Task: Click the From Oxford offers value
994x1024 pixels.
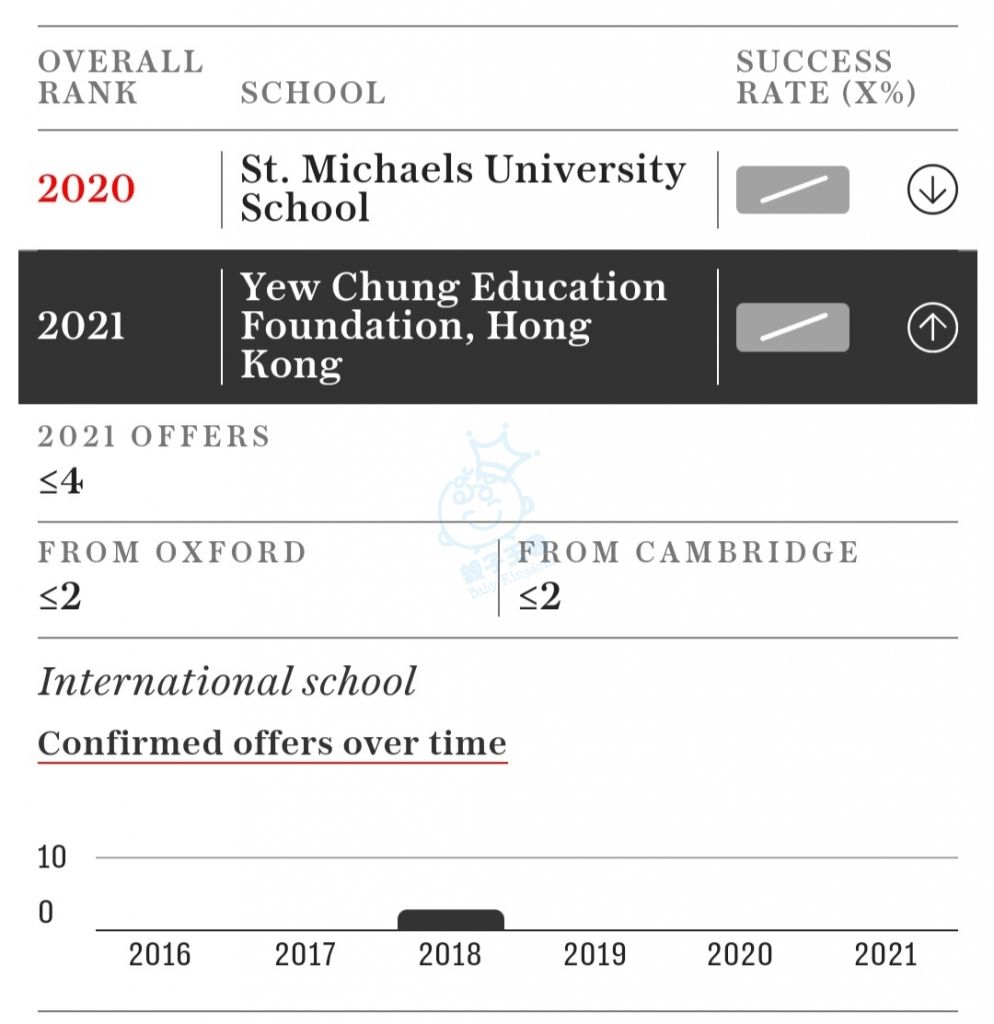Action: click(59, 596)
